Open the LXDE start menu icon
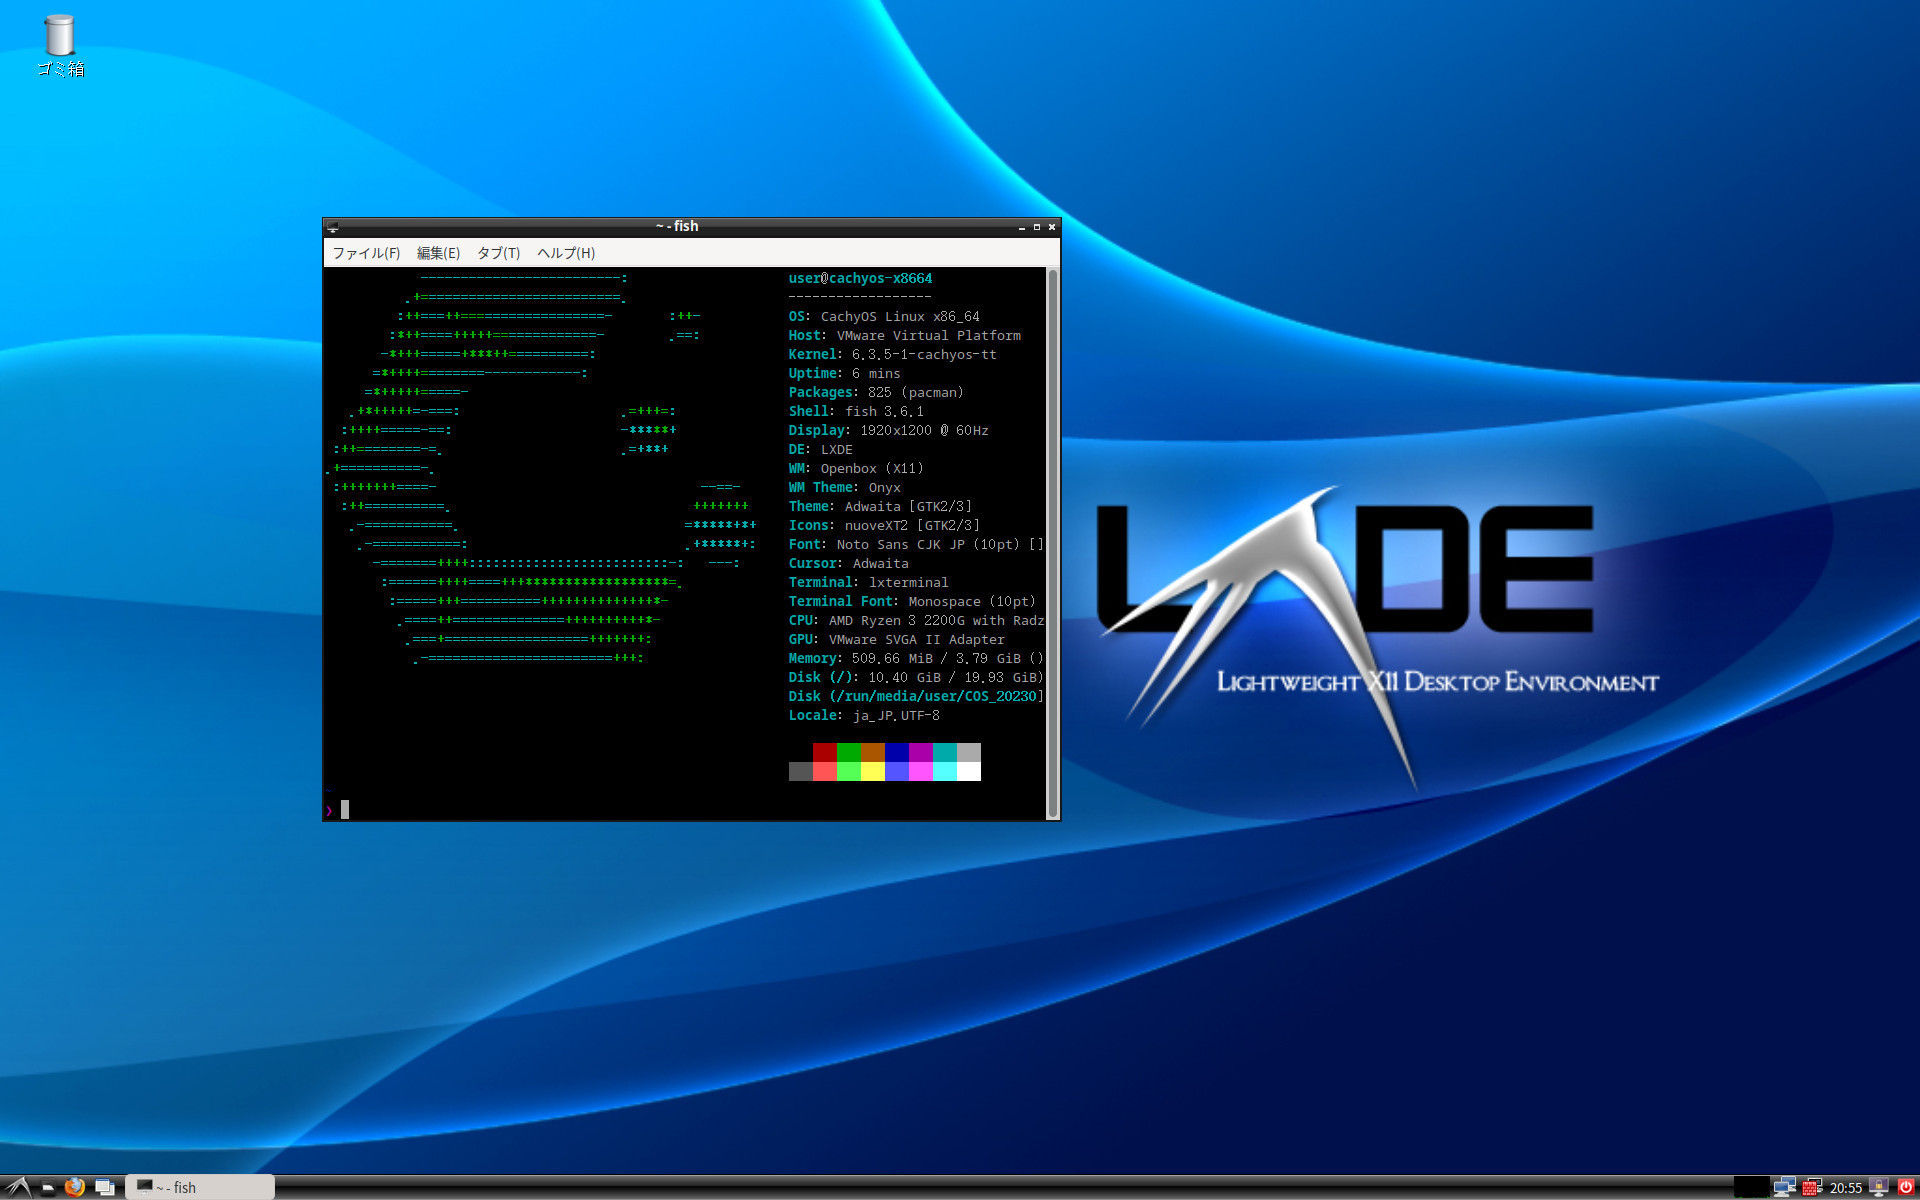 [x=18, y=1187]
